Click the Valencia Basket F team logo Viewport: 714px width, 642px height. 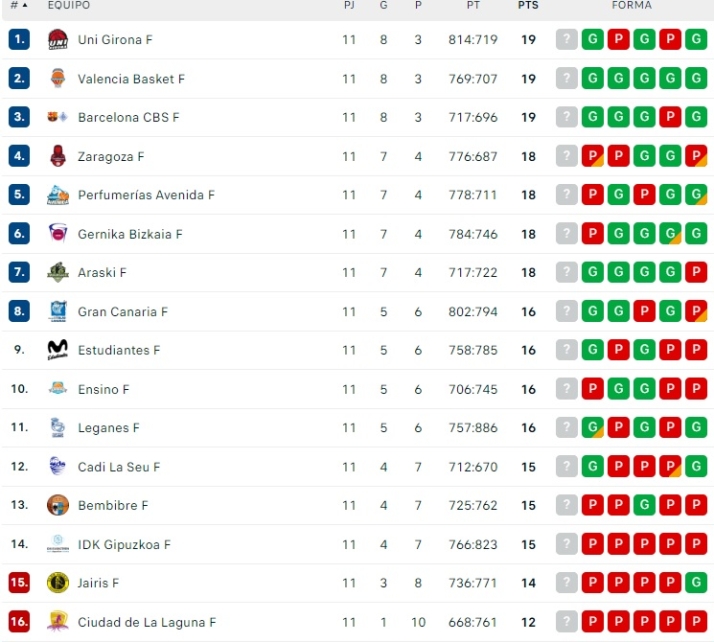(58, 79)
